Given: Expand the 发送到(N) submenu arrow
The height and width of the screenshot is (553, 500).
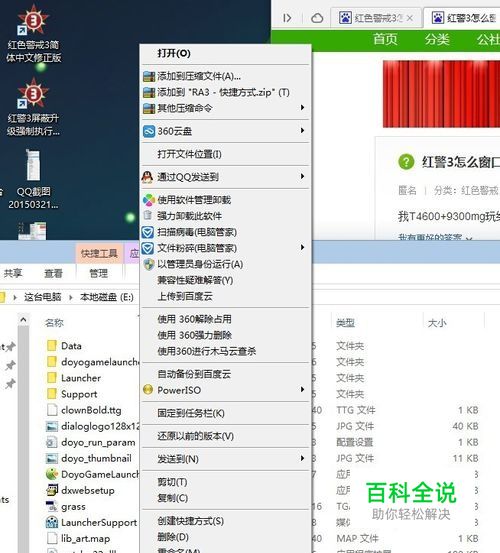Looking at the screenshot, I should (302, 458).
